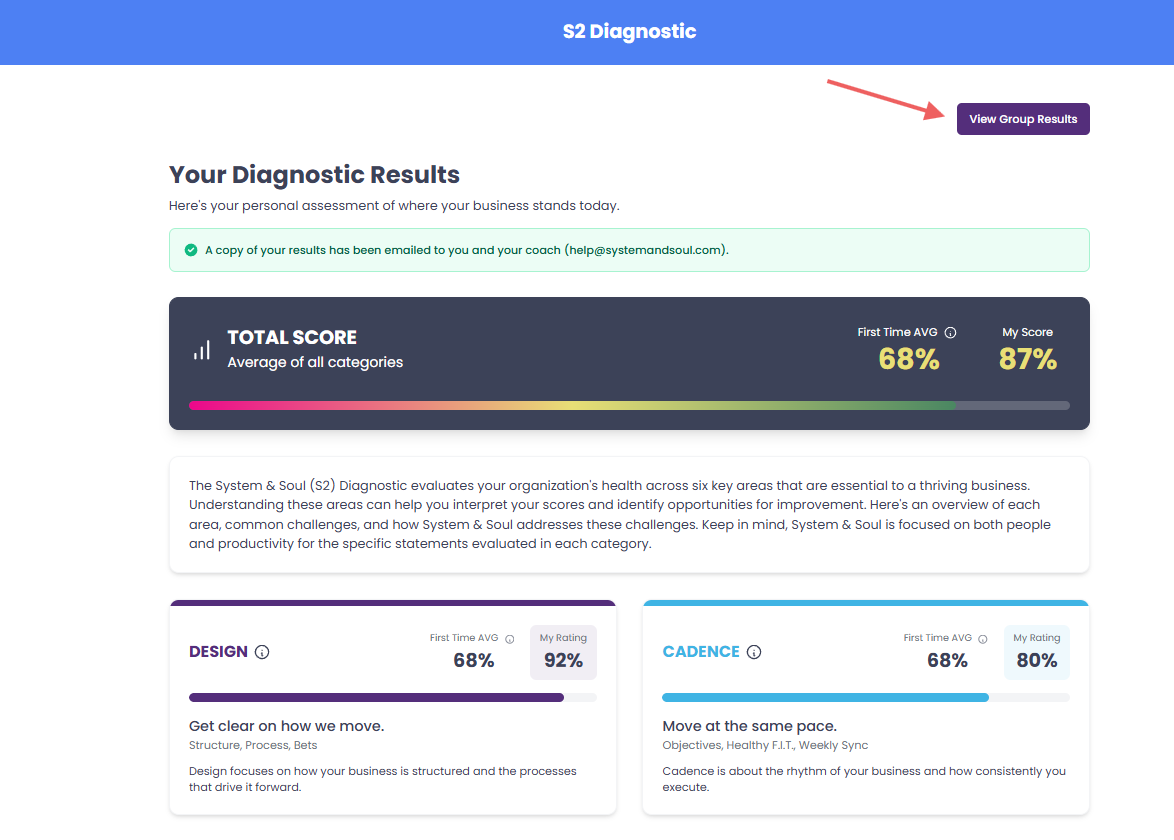
Task: Open the info icon beside the CADENCE title
Action: click(x=754, y=652)
